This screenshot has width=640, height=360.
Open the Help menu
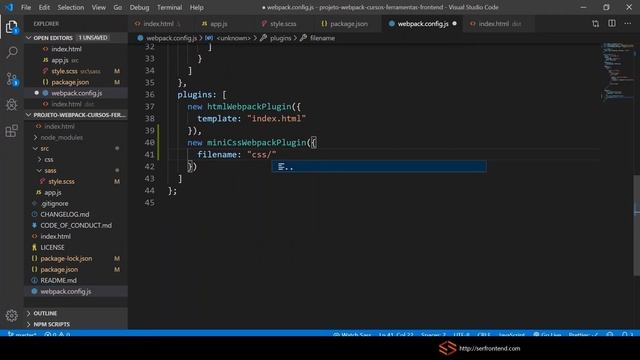click(196, 7)
